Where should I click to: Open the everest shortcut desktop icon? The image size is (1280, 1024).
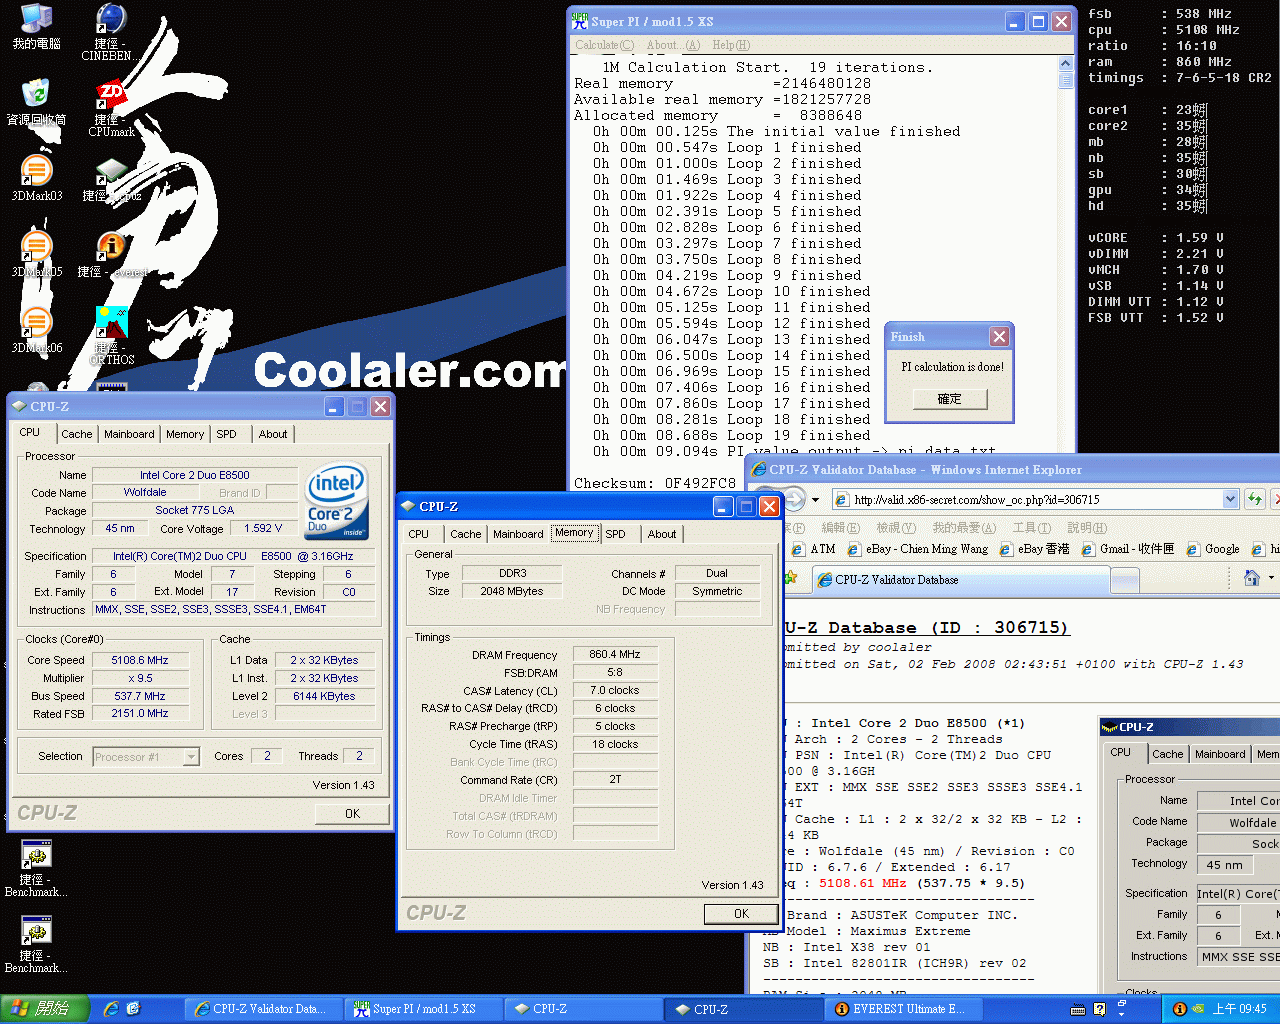(111, 254)
